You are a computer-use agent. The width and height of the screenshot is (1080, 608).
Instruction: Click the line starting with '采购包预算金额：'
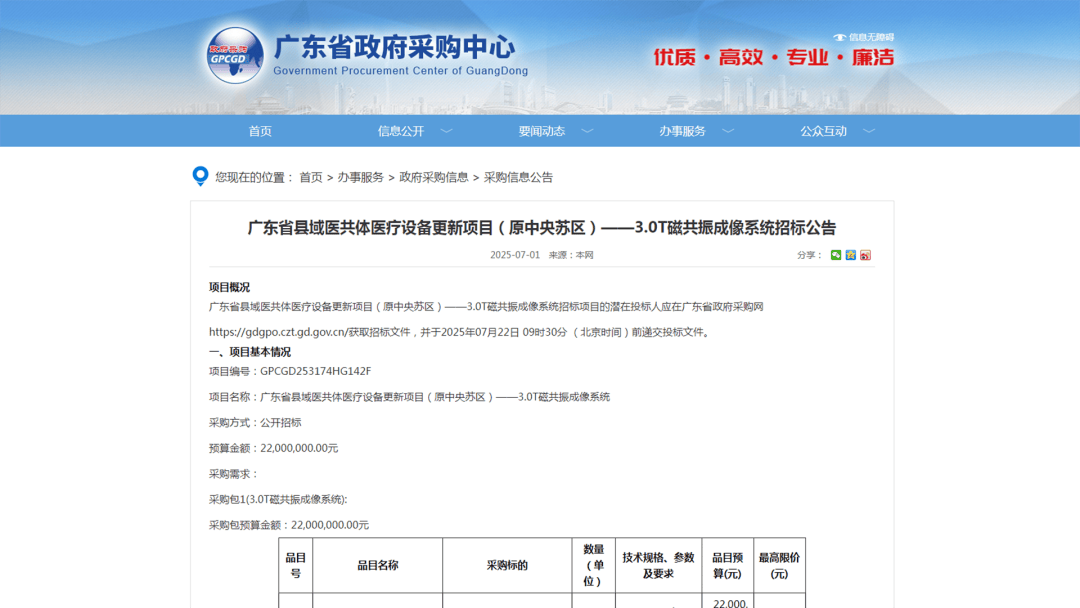(289, 525)
